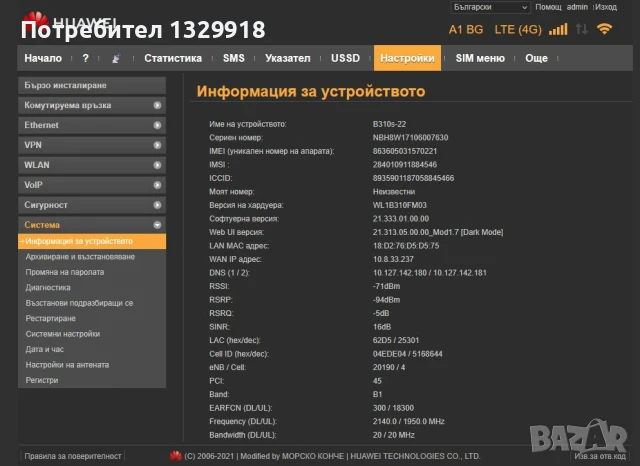Open the antenna icon menu tab
This screenshot has width=640, height=466.
pos(116,58)
